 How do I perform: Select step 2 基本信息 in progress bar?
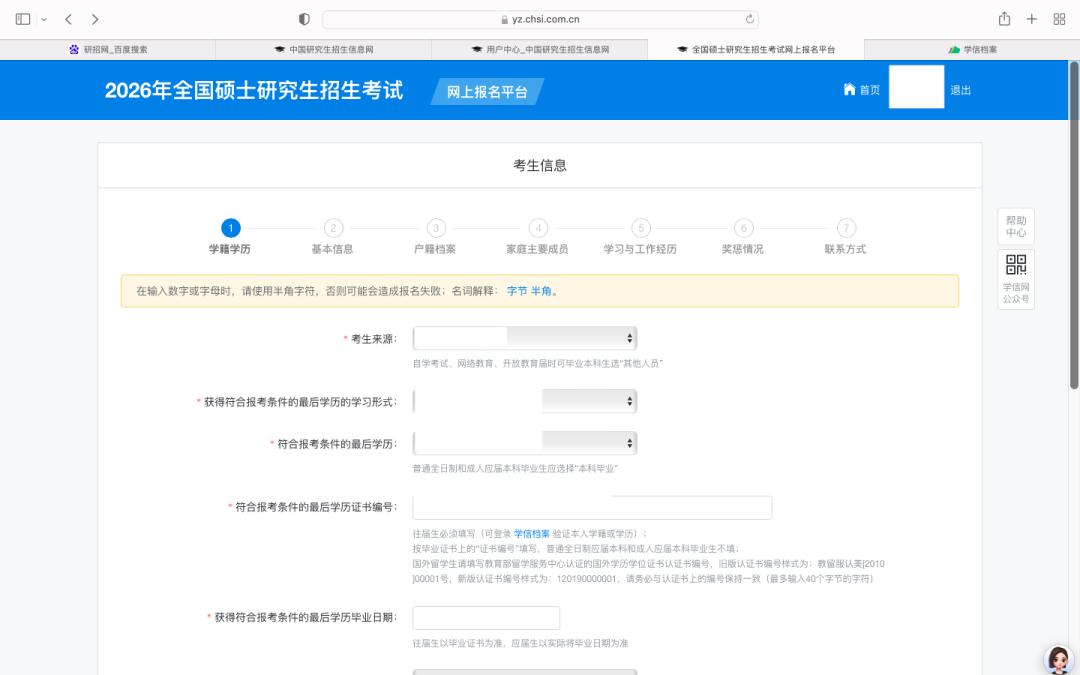click(x=333, y=229)
